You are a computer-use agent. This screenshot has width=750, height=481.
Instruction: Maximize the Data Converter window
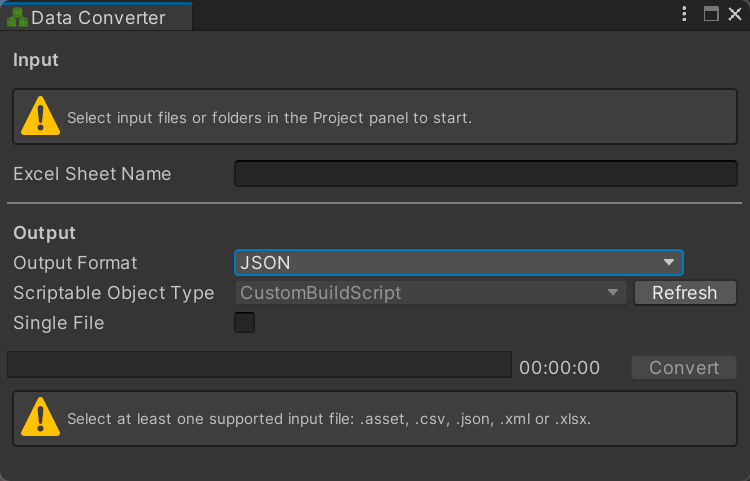pos(711,14)
